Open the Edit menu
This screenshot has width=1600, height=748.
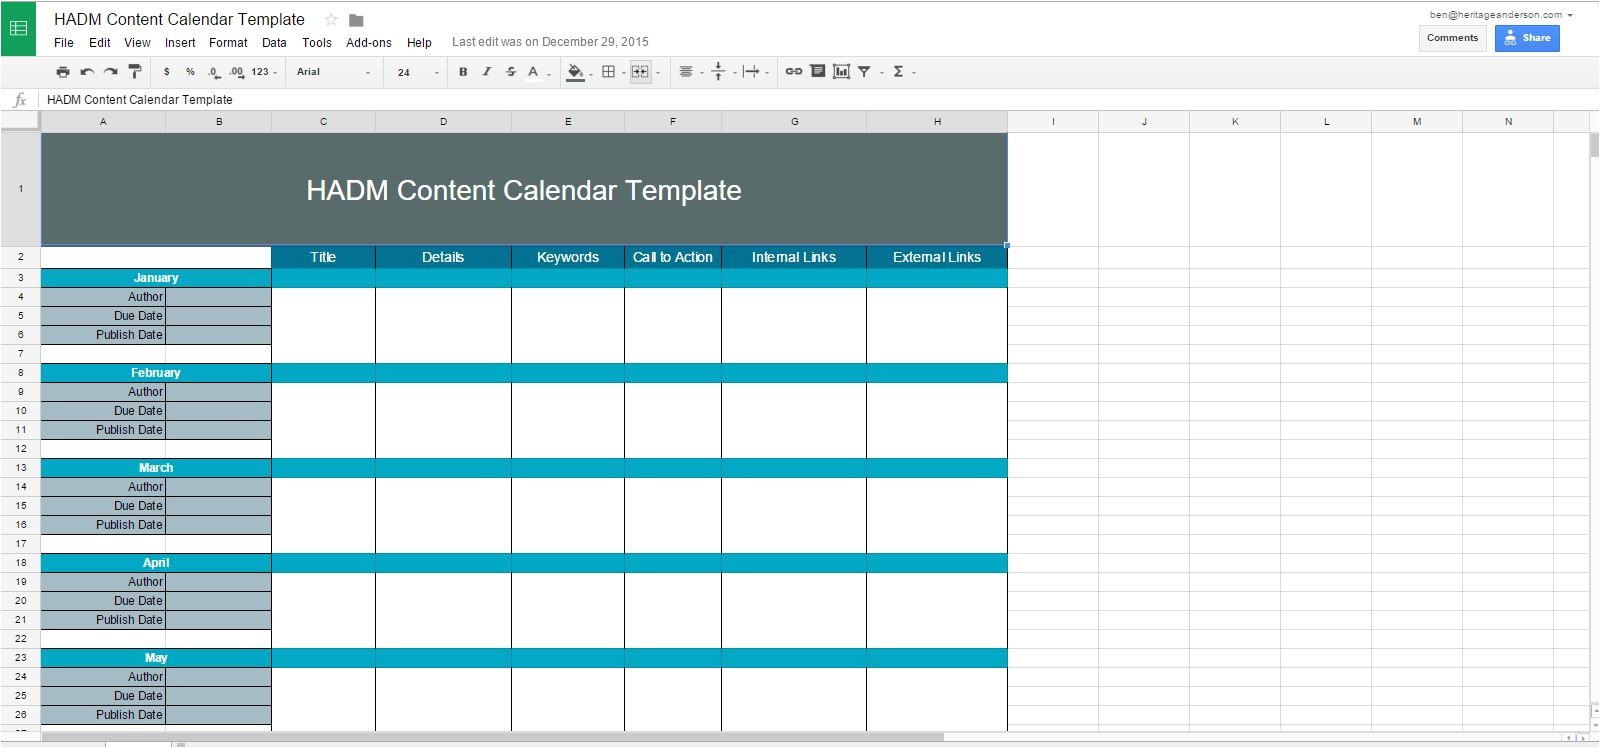pyautogui.click(x=100, y=43)
